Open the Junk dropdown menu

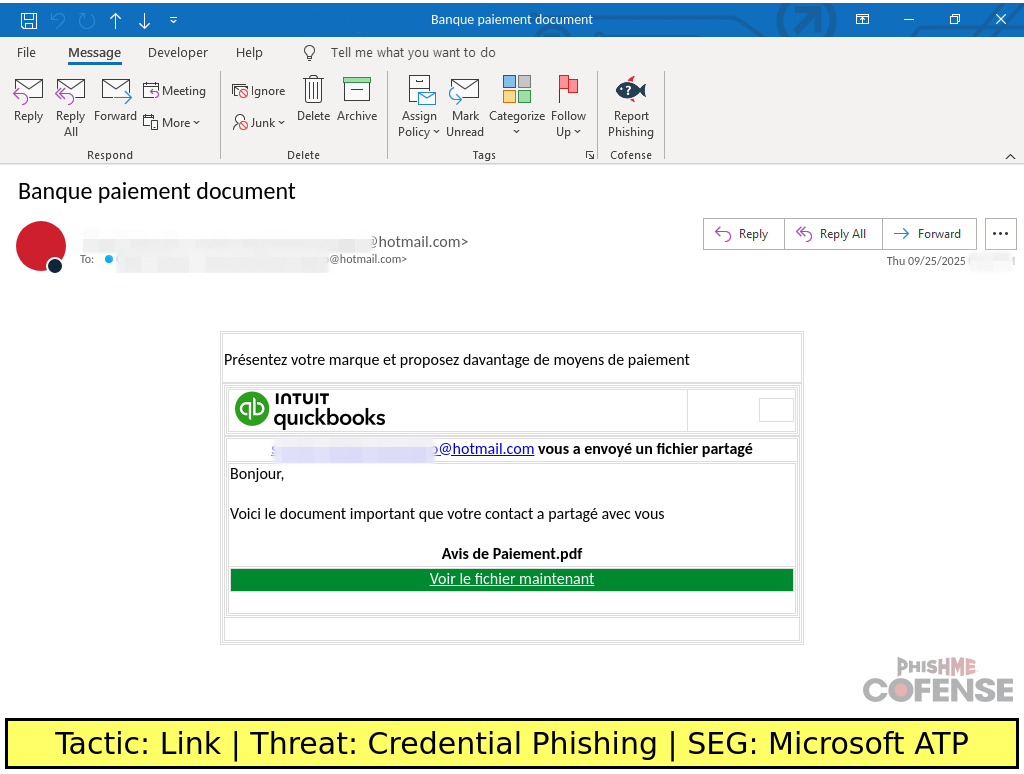tap(259, 123)
